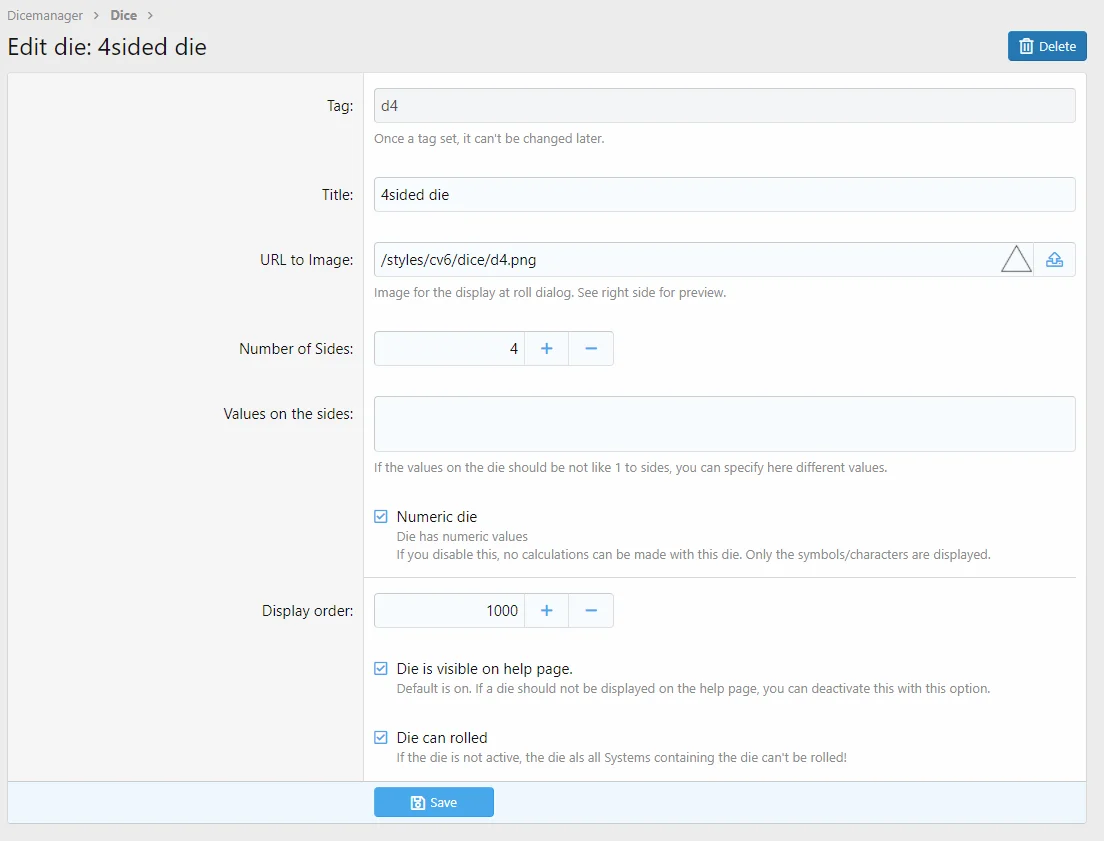The height and width of the screenshot is (841, 1104).
Task: Toggle Die is visible on help page
Action: click(x=381, y=669)
